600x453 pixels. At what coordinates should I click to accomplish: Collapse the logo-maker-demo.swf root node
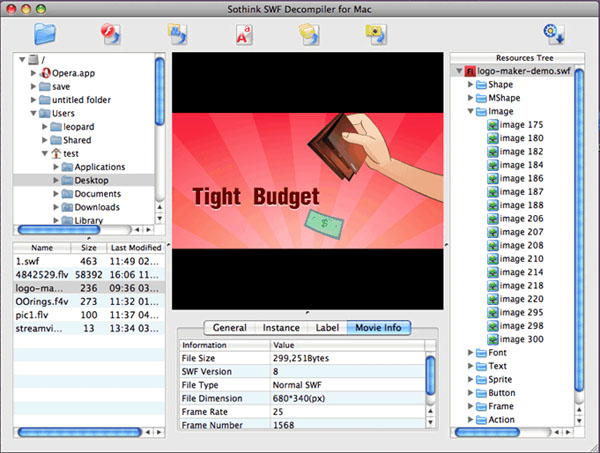[x=459, y=71]
